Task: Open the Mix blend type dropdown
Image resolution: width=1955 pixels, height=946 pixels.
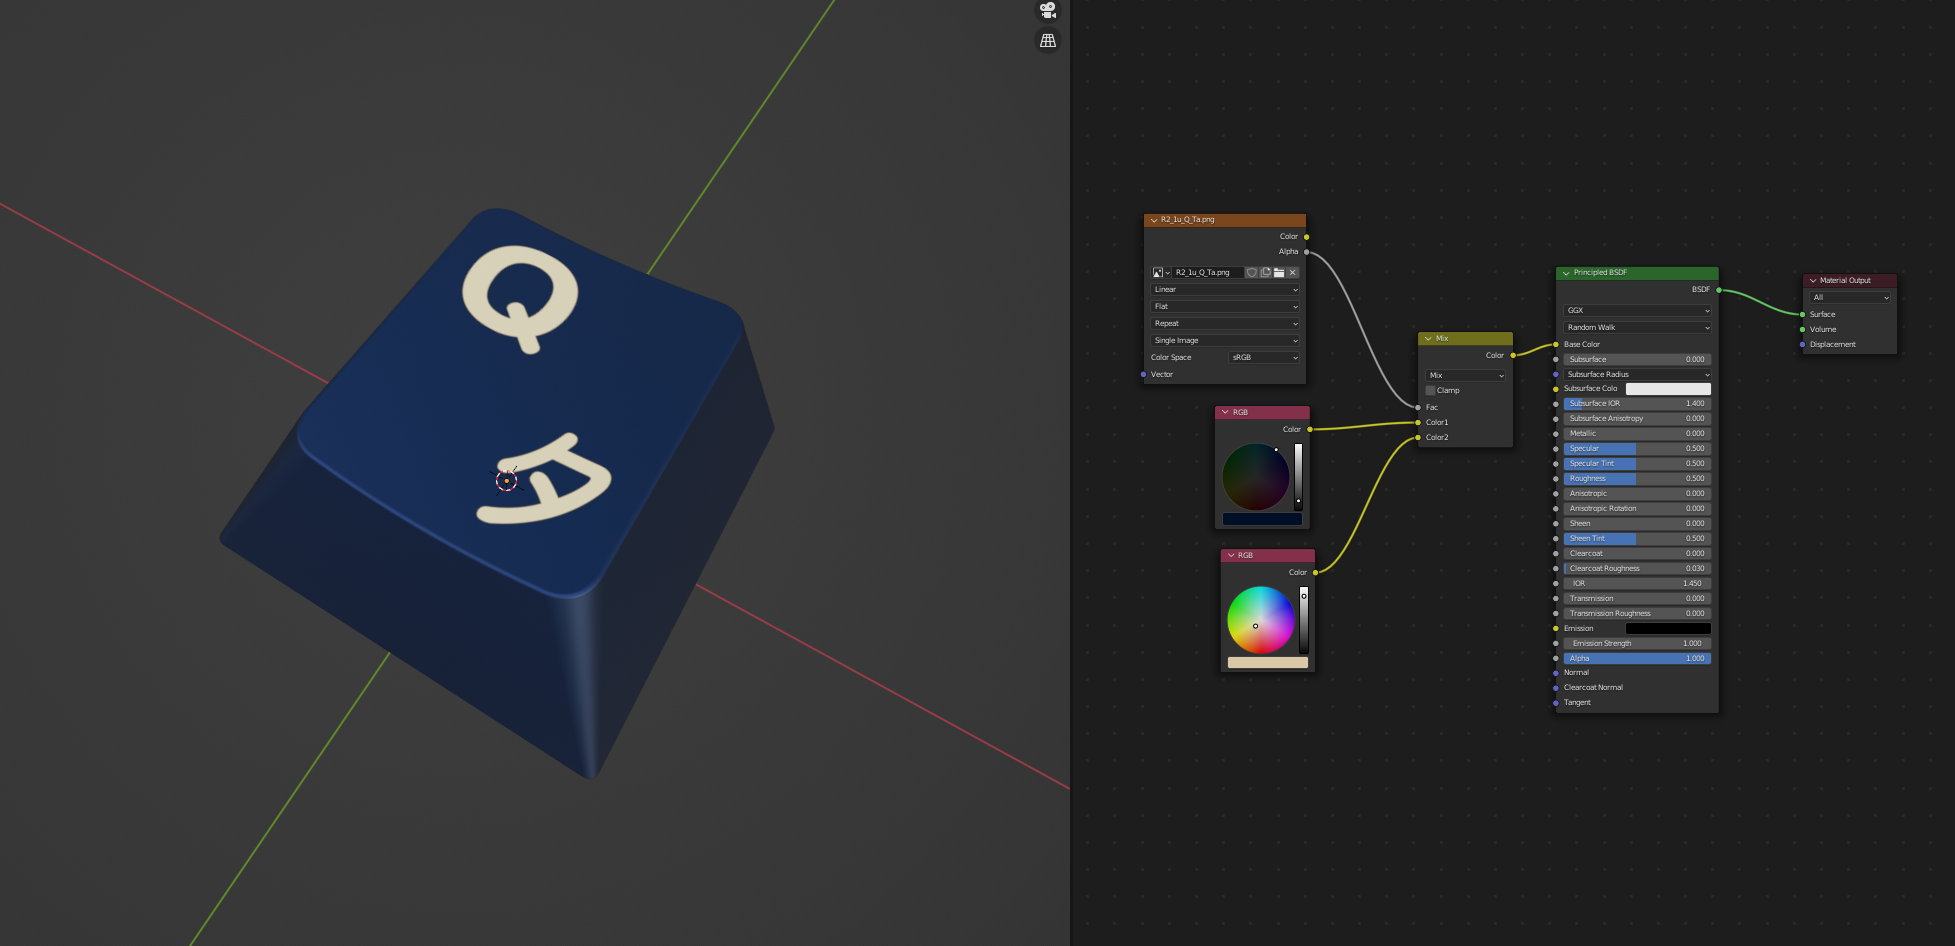Action: 1465,376
